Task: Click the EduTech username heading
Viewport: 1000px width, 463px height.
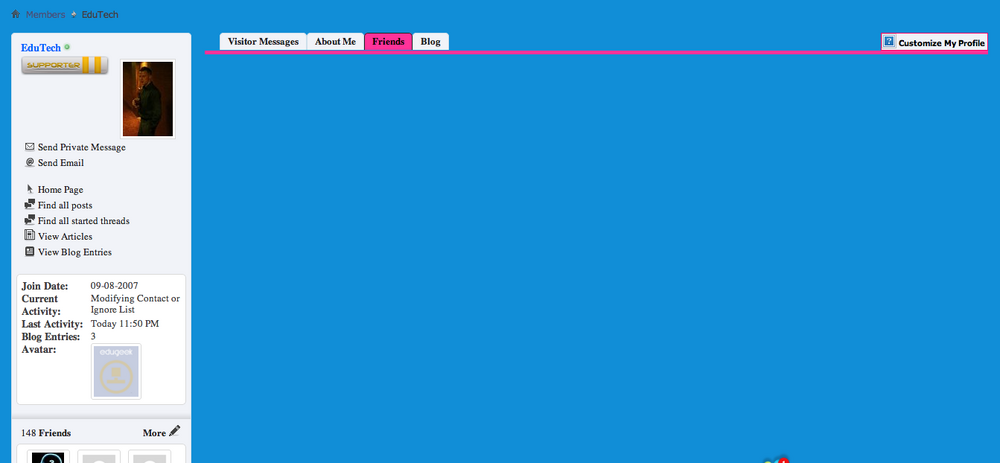Action: 41,48
